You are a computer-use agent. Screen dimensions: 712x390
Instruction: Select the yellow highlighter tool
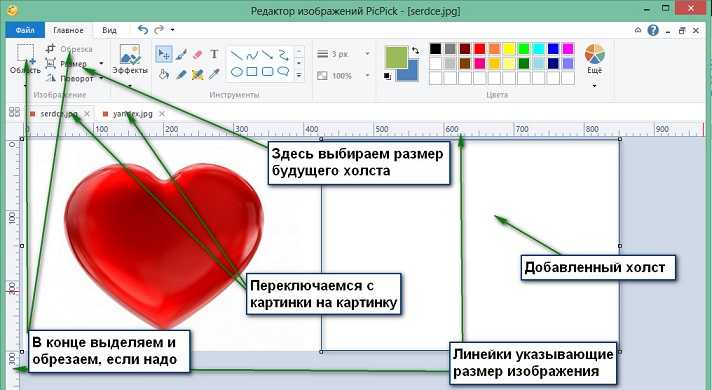(198, 74)
